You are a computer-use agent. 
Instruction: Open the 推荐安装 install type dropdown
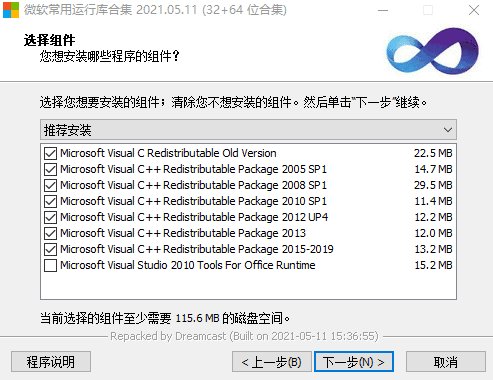pos(248,130)
